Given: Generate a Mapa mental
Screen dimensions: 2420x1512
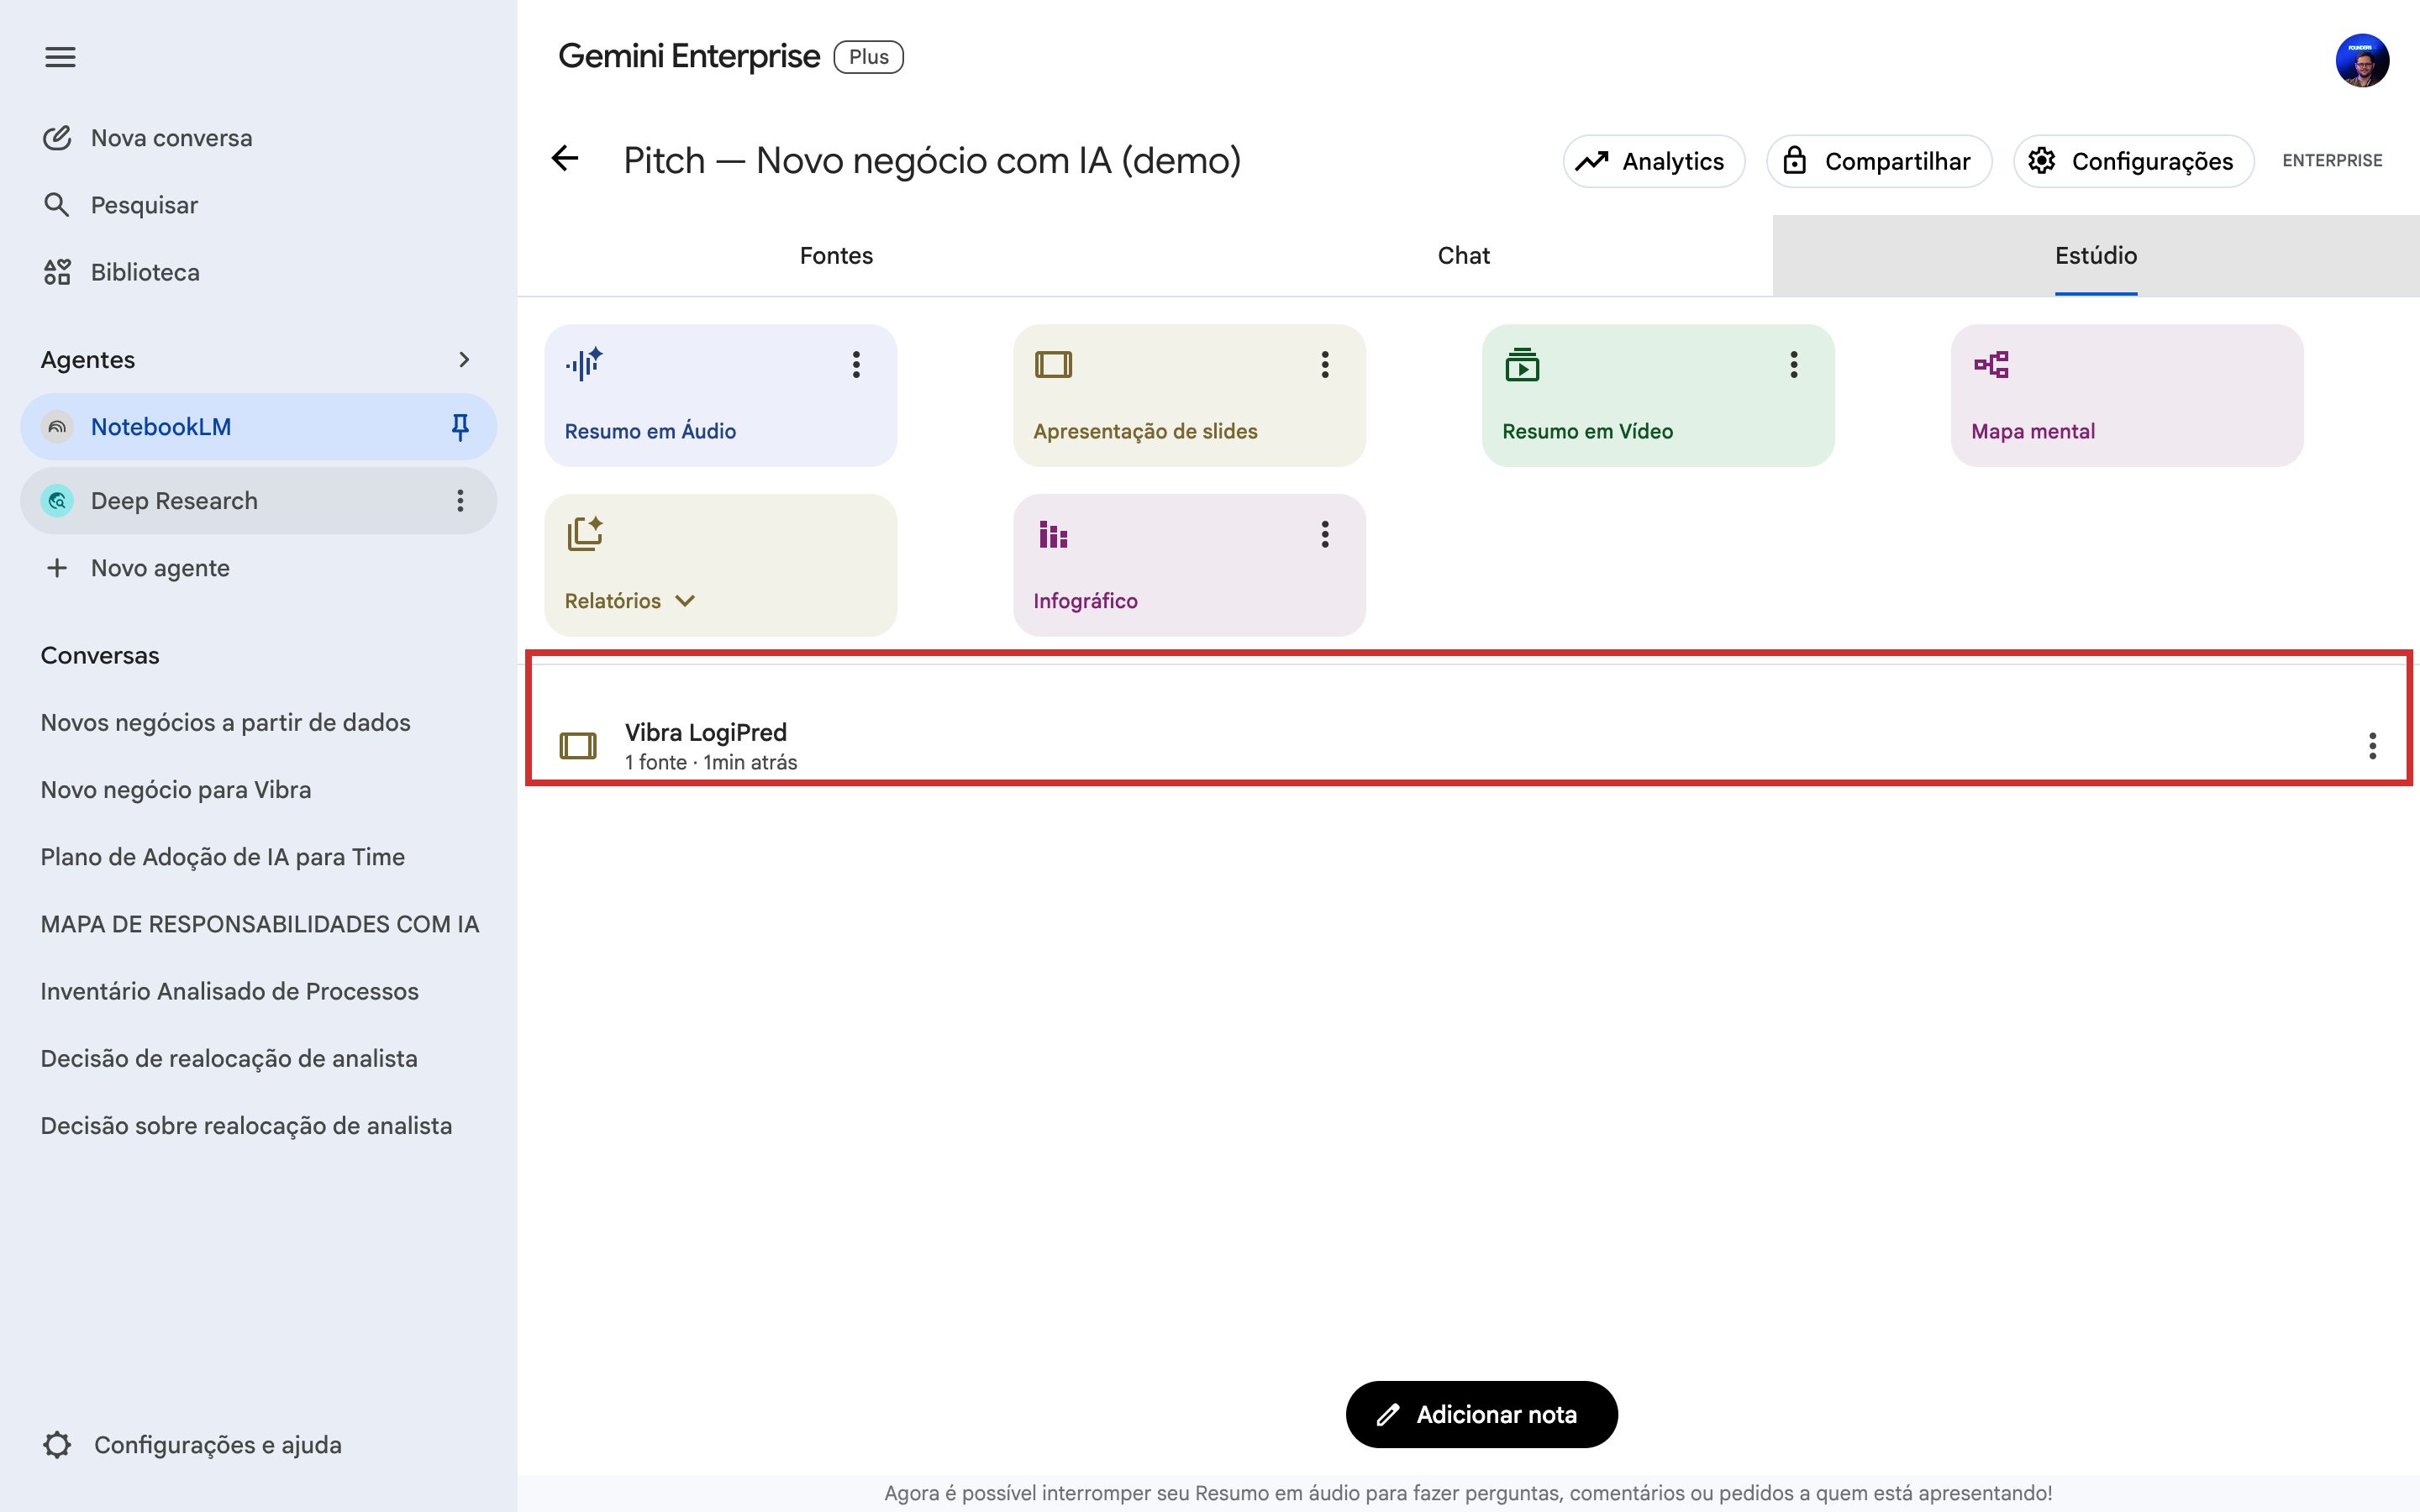Looking at the screenshot, I should (x=2127, y=395).
